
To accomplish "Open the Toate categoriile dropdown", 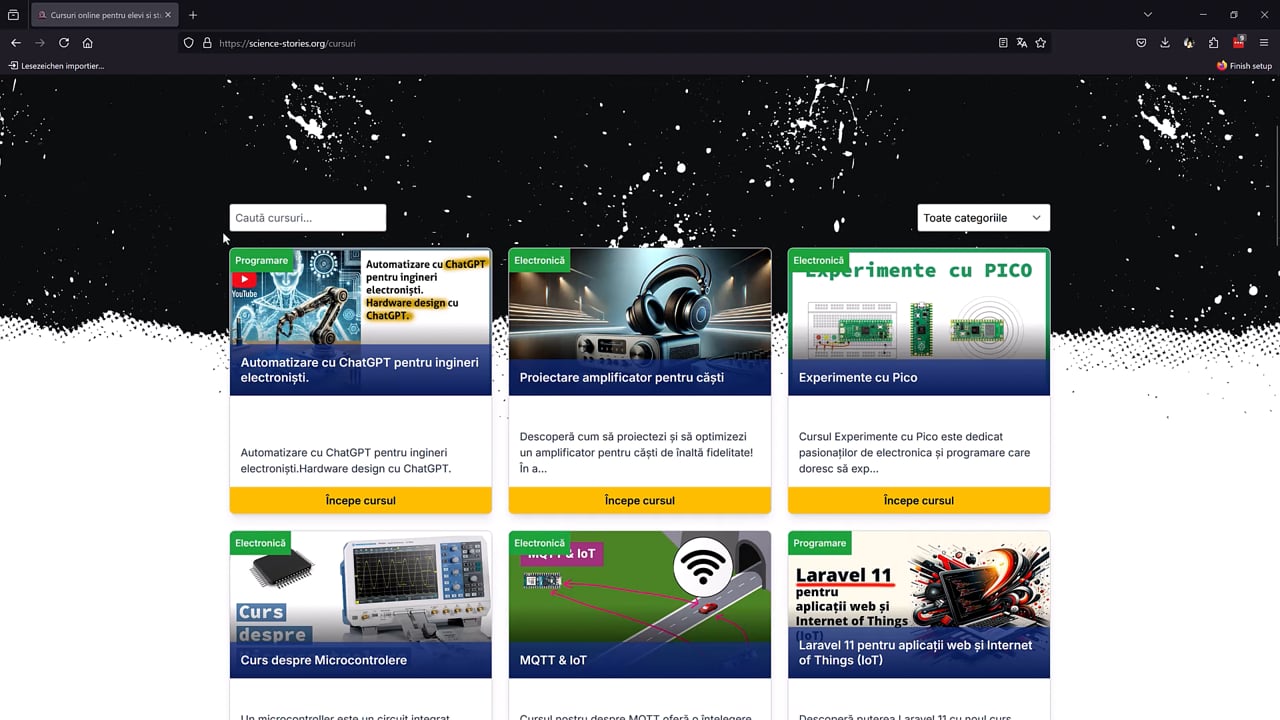I will [x=983, y=218].
